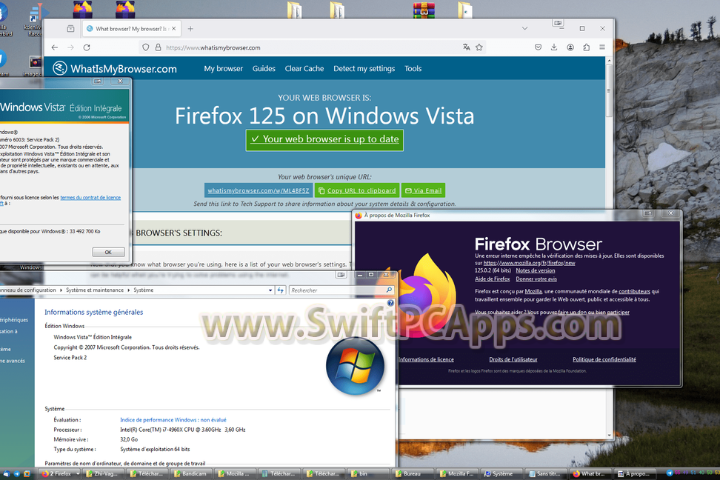Bookmark this page with the star icon

pyautogui.click(x=479, y=47)
